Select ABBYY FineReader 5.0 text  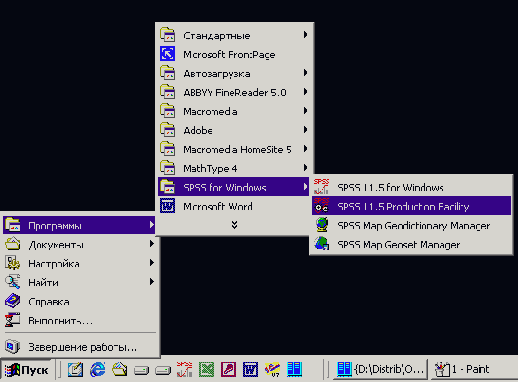(235, 92)
